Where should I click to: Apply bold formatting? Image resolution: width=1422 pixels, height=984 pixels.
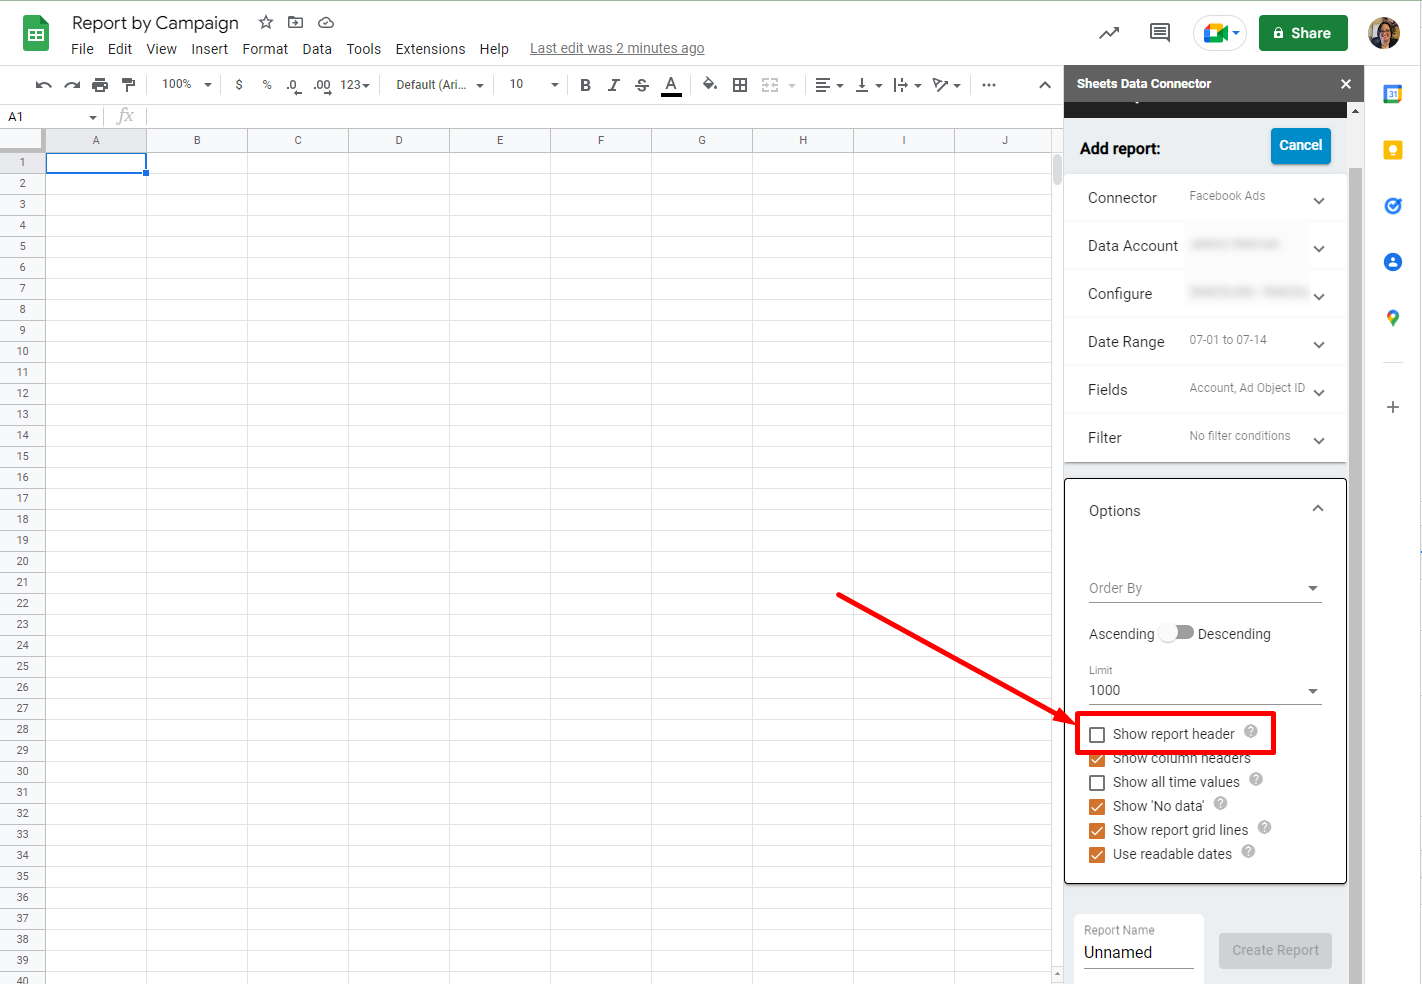click(585, 85)
